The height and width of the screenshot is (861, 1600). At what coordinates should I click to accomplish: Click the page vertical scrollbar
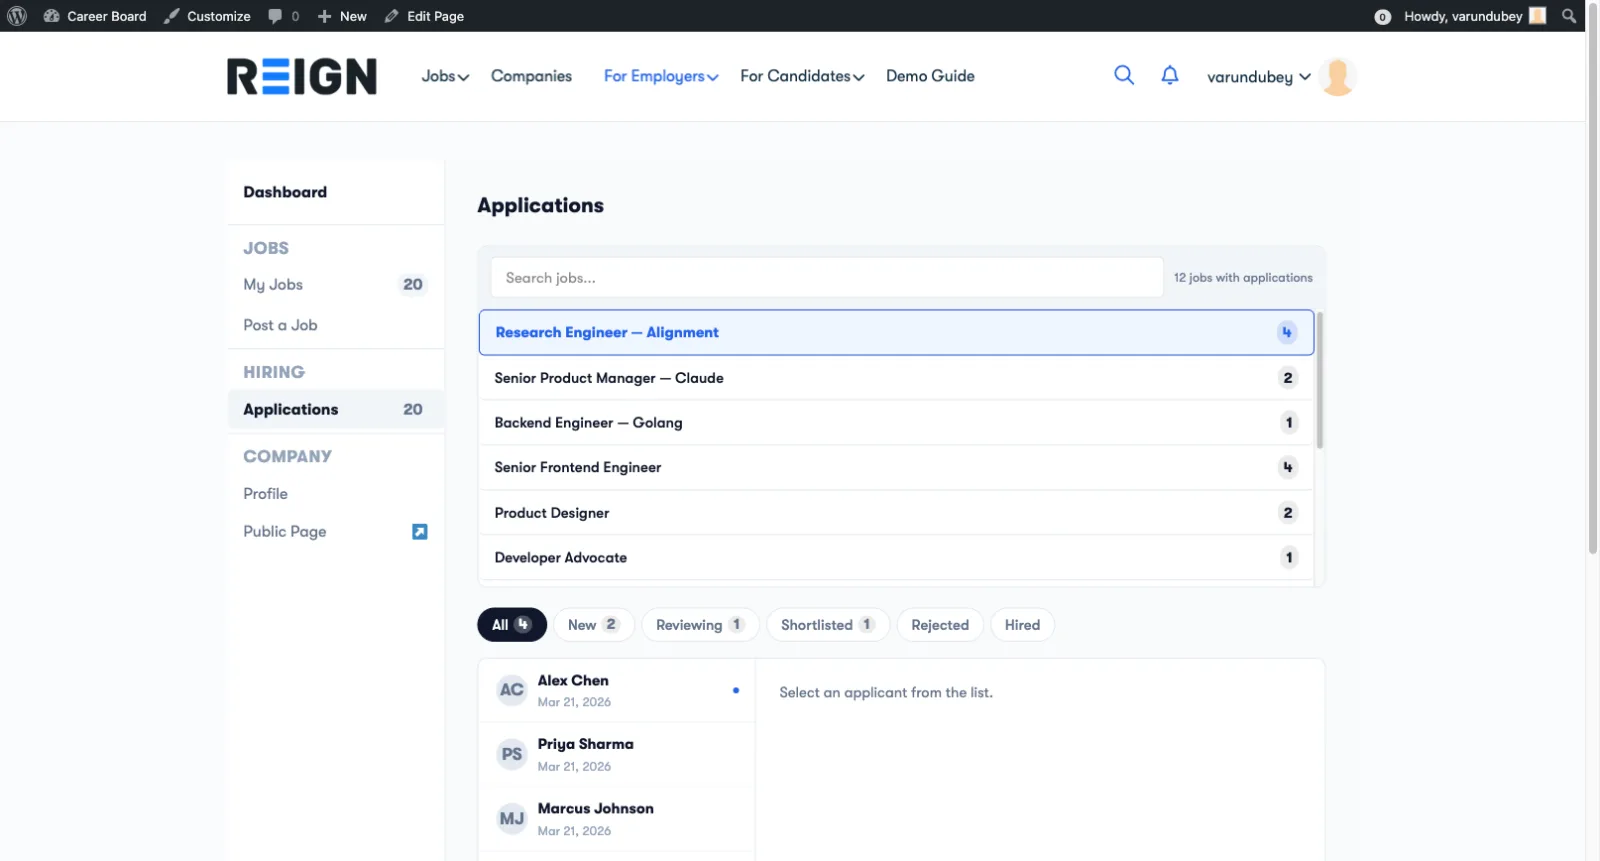1593,280
